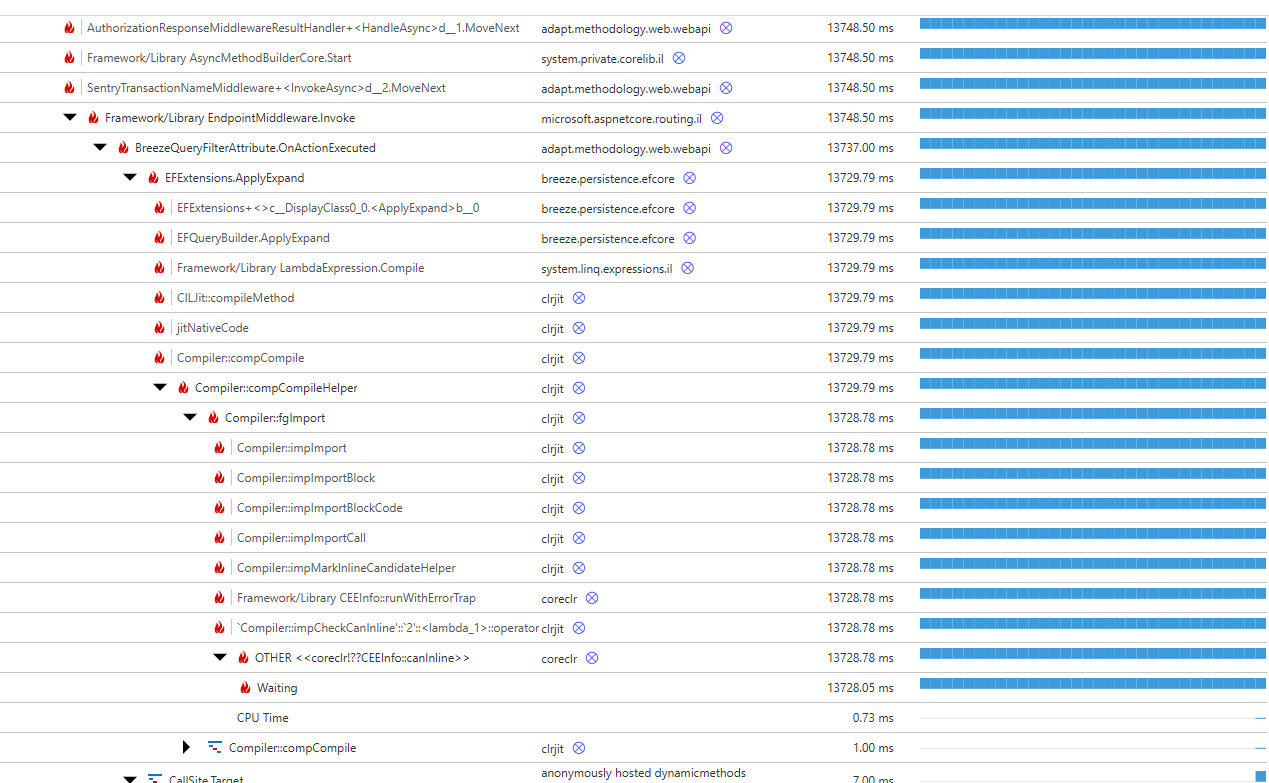Filter module icon next to system.private.corelib.il
Screen dimensions: 1269x783
pos(679,58)
